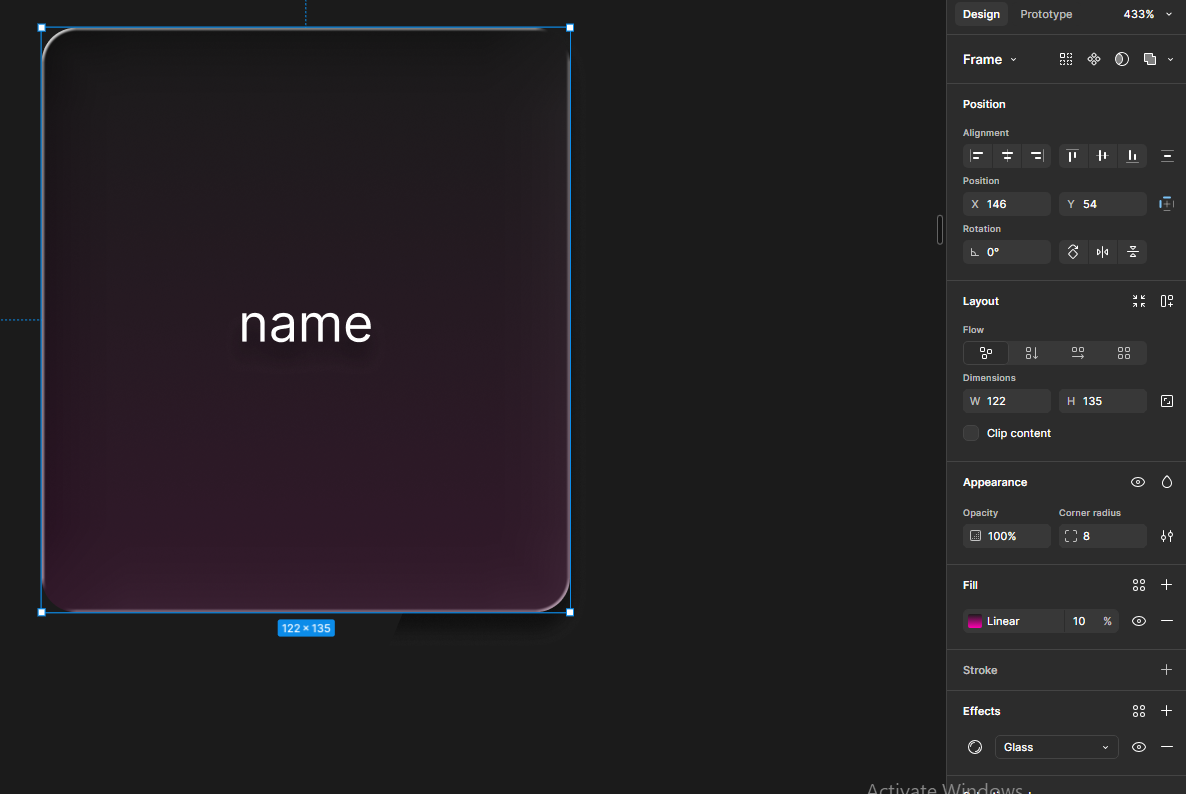Viewport: 1186px width, 794px height.
Task: Click the 122 × 135 size label
Action: coord(306,628)
